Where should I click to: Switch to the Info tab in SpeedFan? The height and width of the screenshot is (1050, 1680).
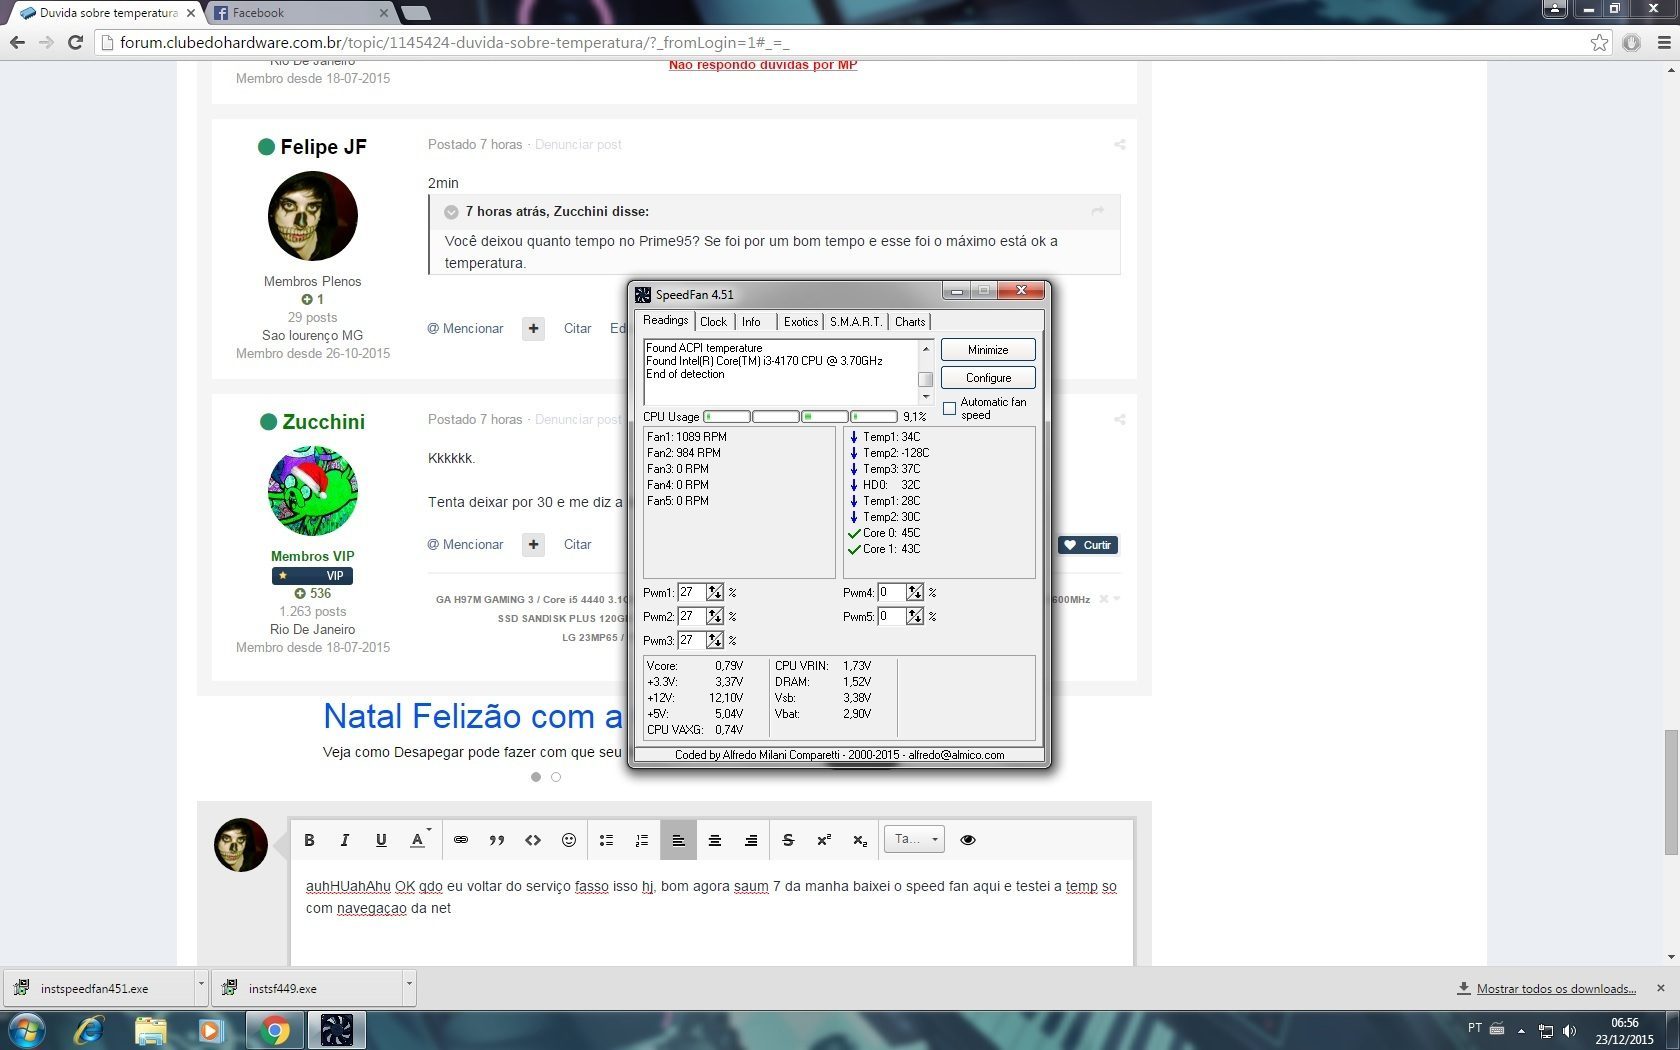751,322
